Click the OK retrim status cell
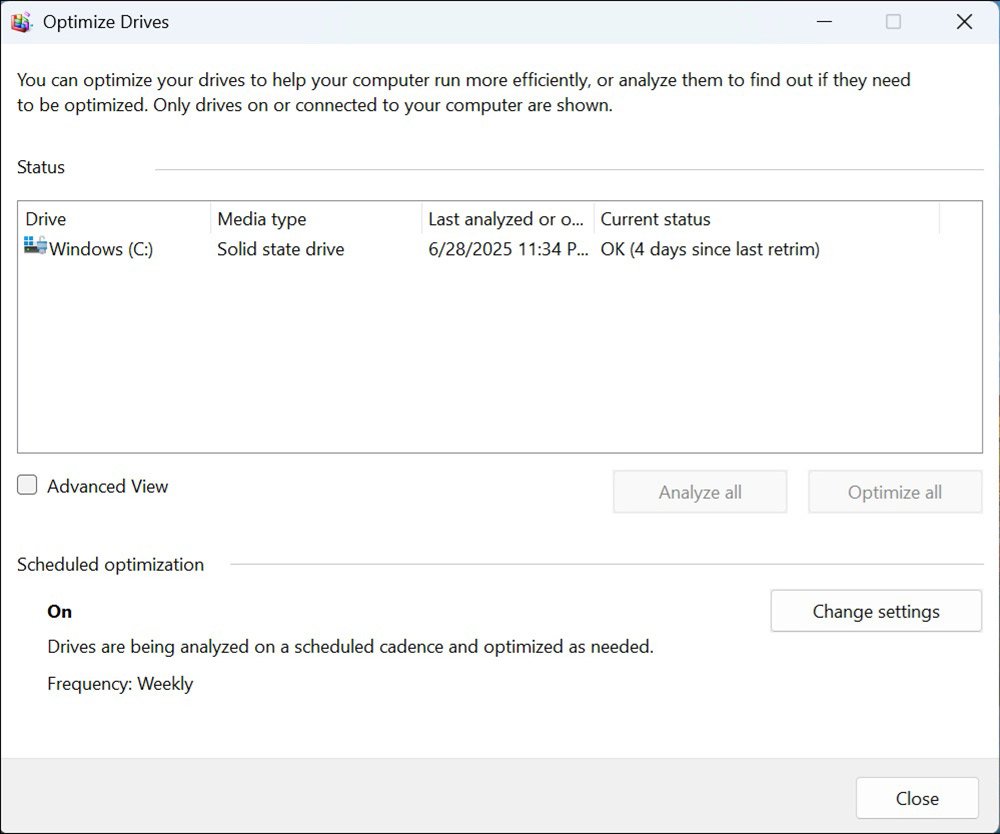1000x834 pixels. click(x=710, y=249)
